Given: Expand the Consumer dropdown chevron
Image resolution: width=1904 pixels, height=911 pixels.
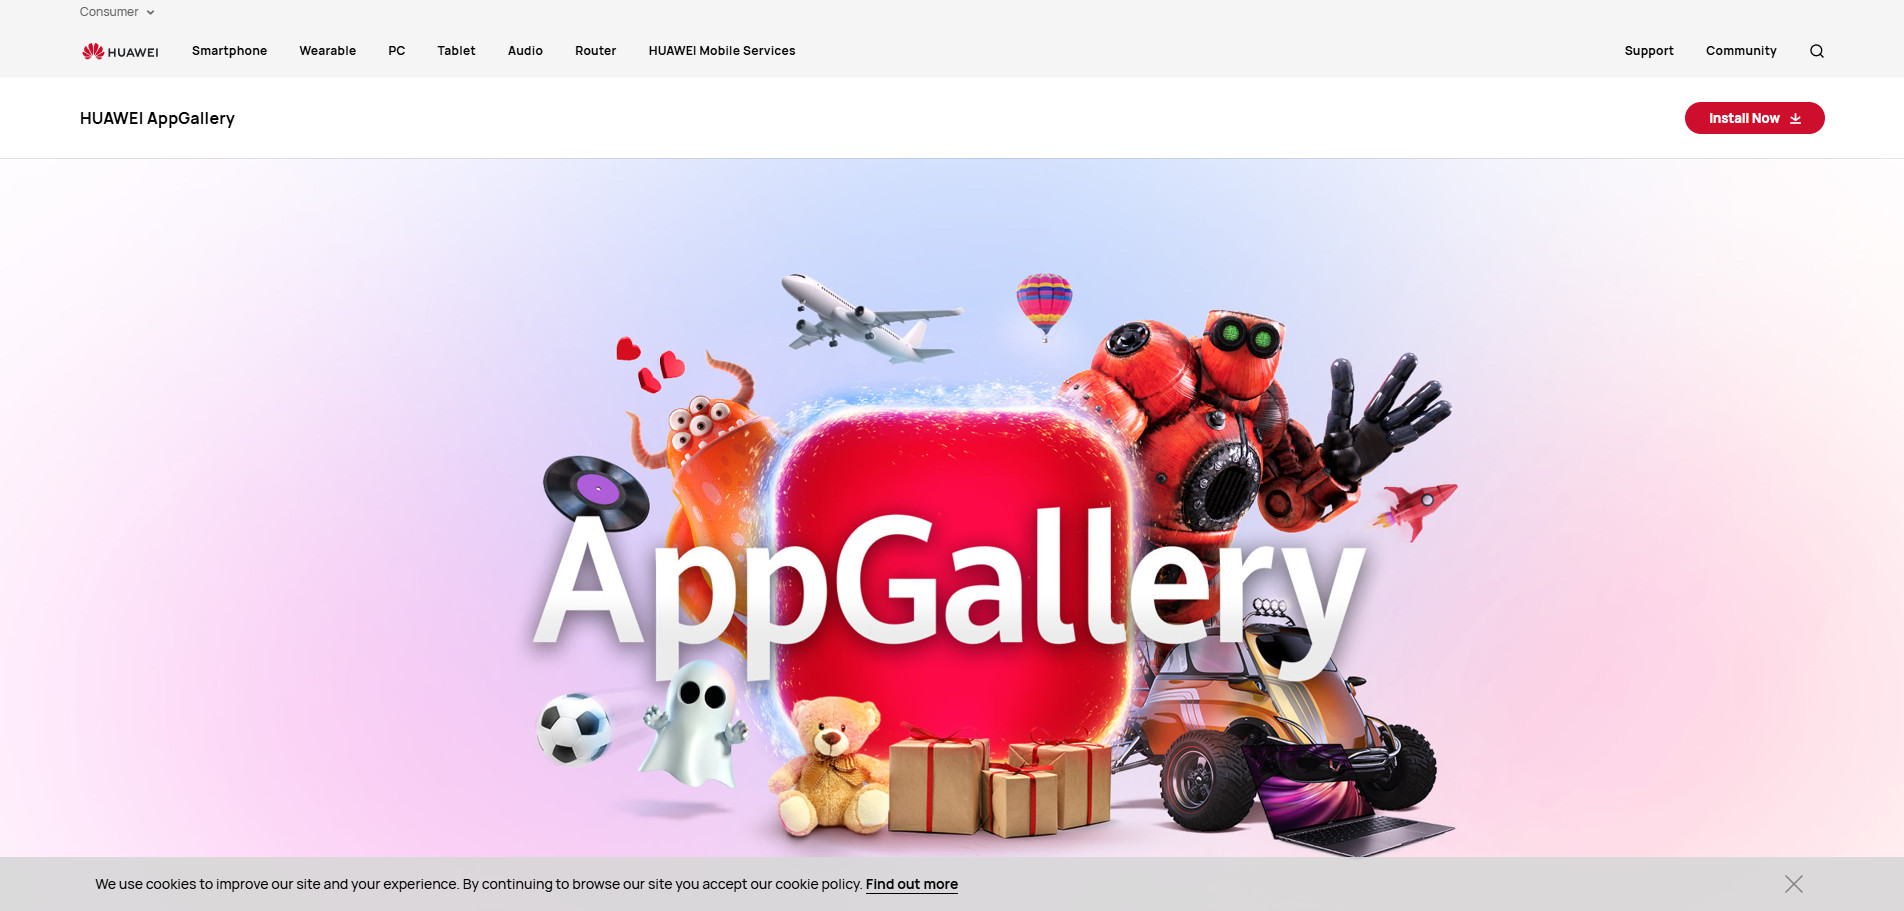Looking at the screenshot, I should (x=151, y=13).
